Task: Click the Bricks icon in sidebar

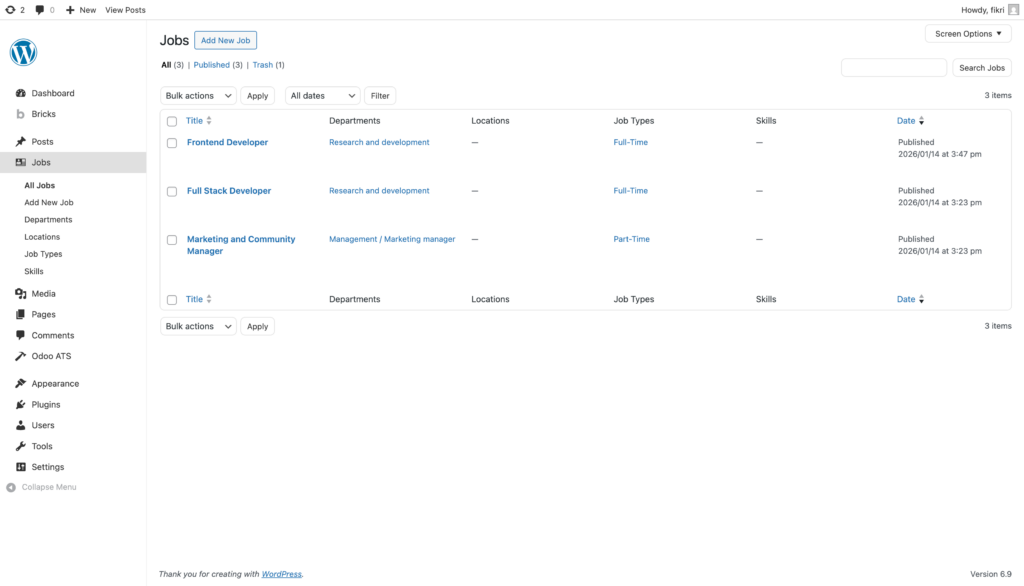Action: [21, 114]
